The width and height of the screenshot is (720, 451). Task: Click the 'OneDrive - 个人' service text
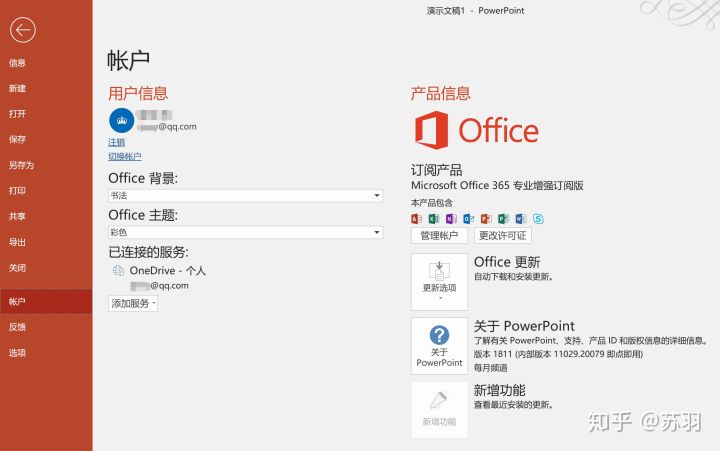[168, 271]
